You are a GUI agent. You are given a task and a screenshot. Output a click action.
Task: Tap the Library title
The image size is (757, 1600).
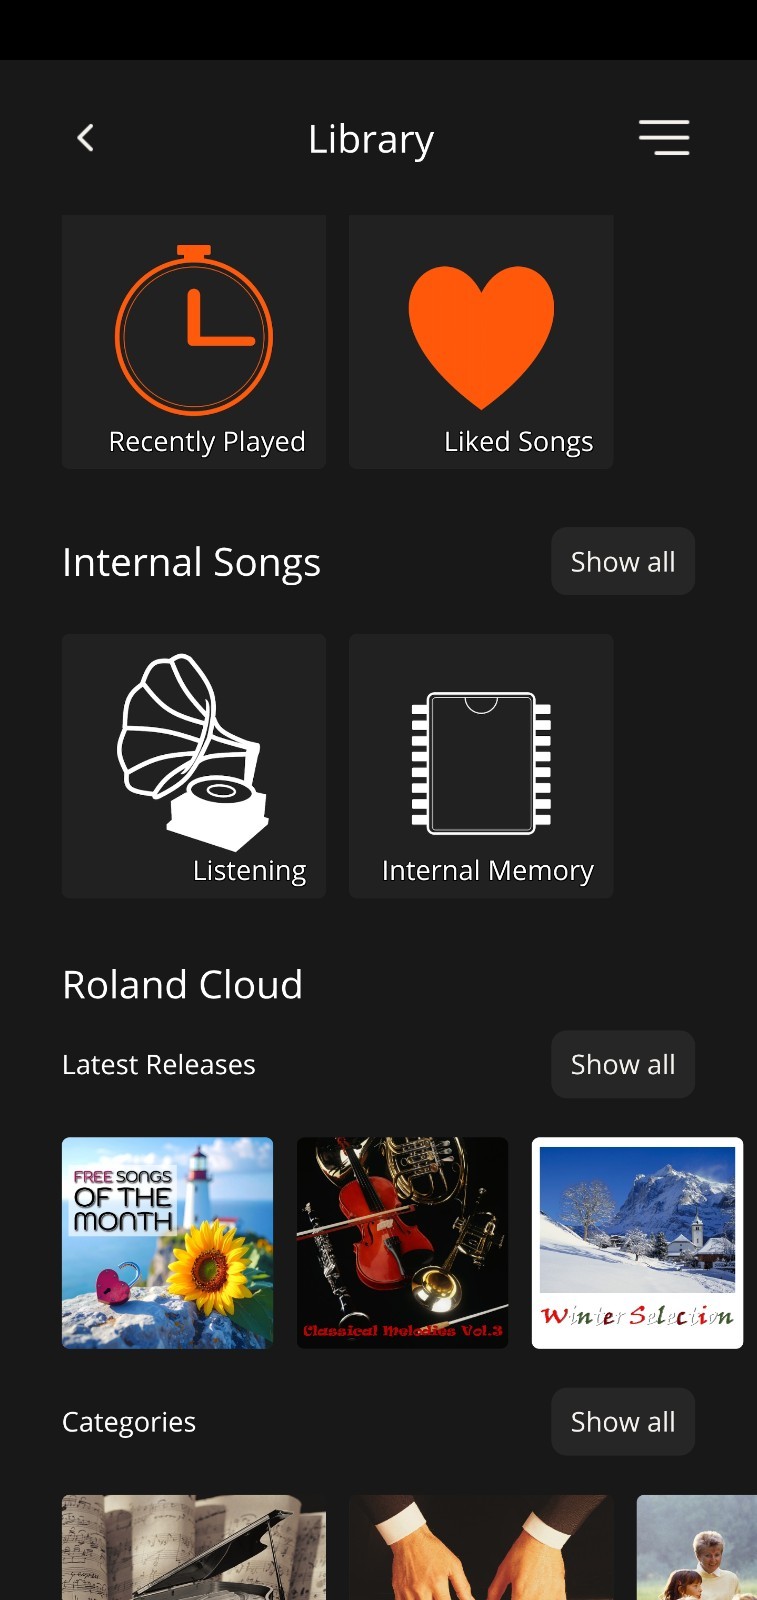click(371, 139)
